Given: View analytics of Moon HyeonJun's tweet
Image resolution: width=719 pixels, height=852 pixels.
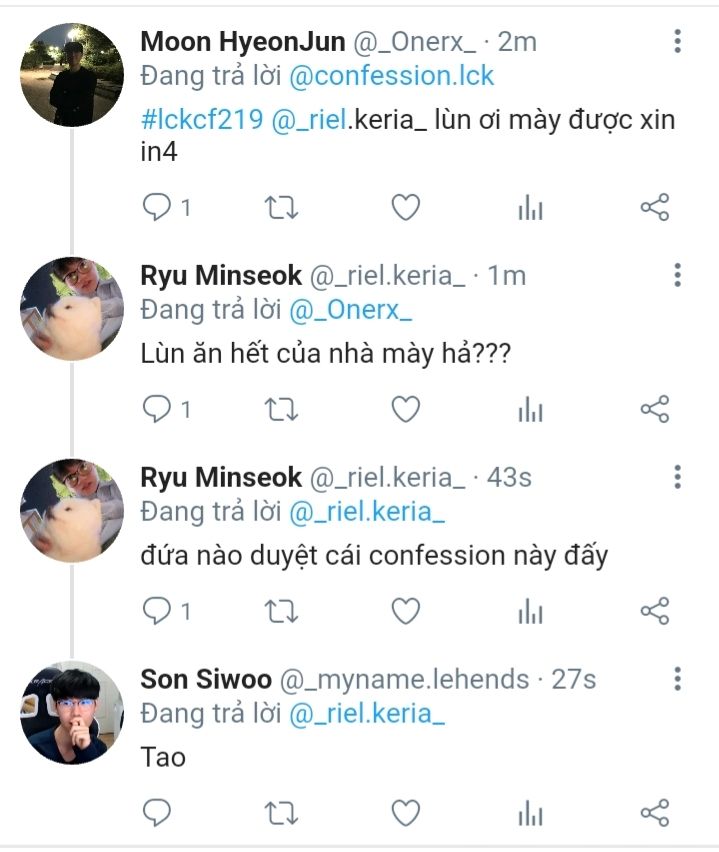Looking at the screenshot, I should pos(530,208).
